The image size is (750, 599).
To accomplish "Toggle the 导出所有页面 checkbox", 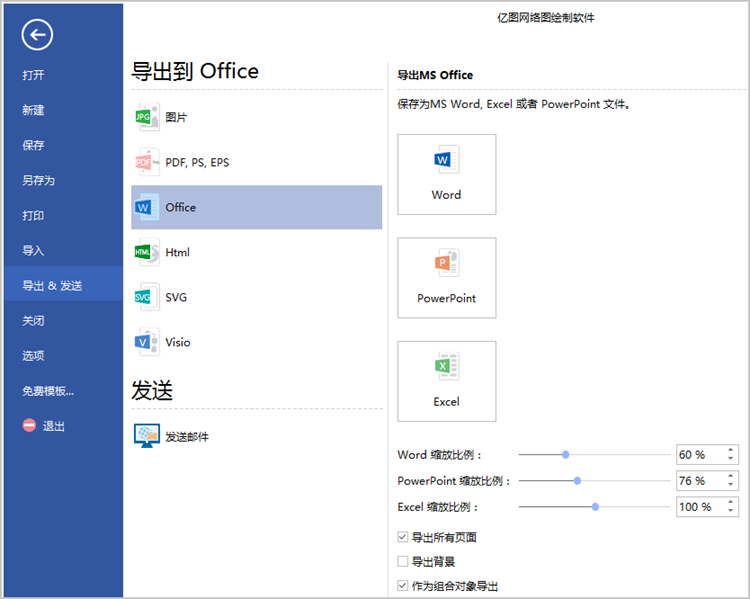I will coord(403,537).
